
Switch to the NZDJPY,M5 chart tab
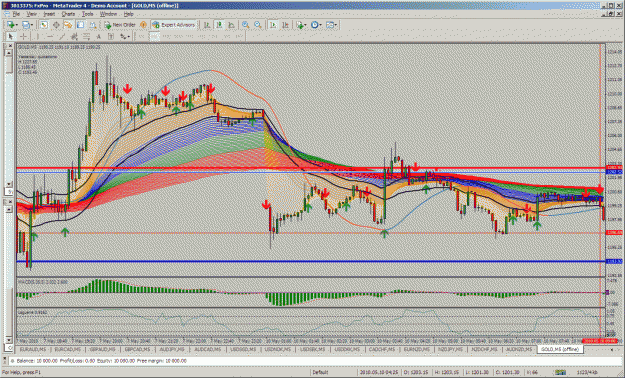coord(450,349)
